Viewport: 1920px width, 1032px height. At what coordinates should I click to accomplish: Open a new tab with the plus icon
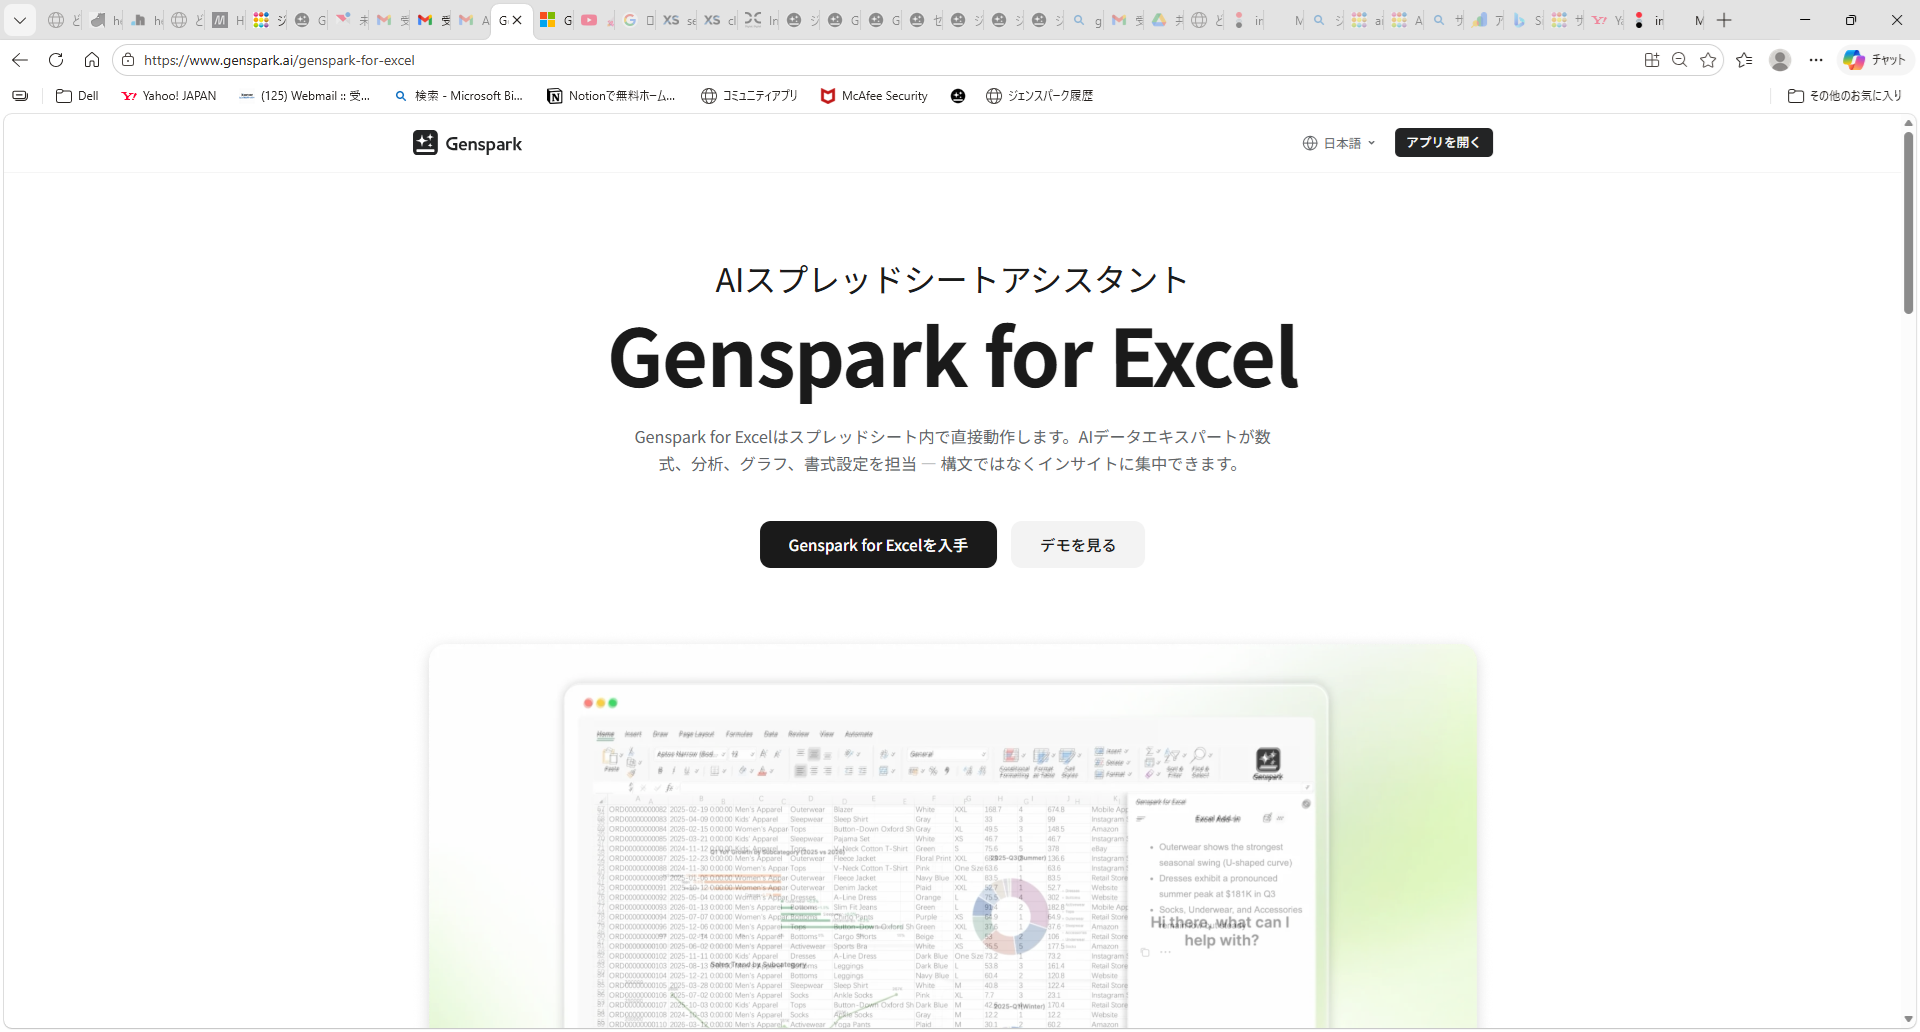[x=1724, y=20]
